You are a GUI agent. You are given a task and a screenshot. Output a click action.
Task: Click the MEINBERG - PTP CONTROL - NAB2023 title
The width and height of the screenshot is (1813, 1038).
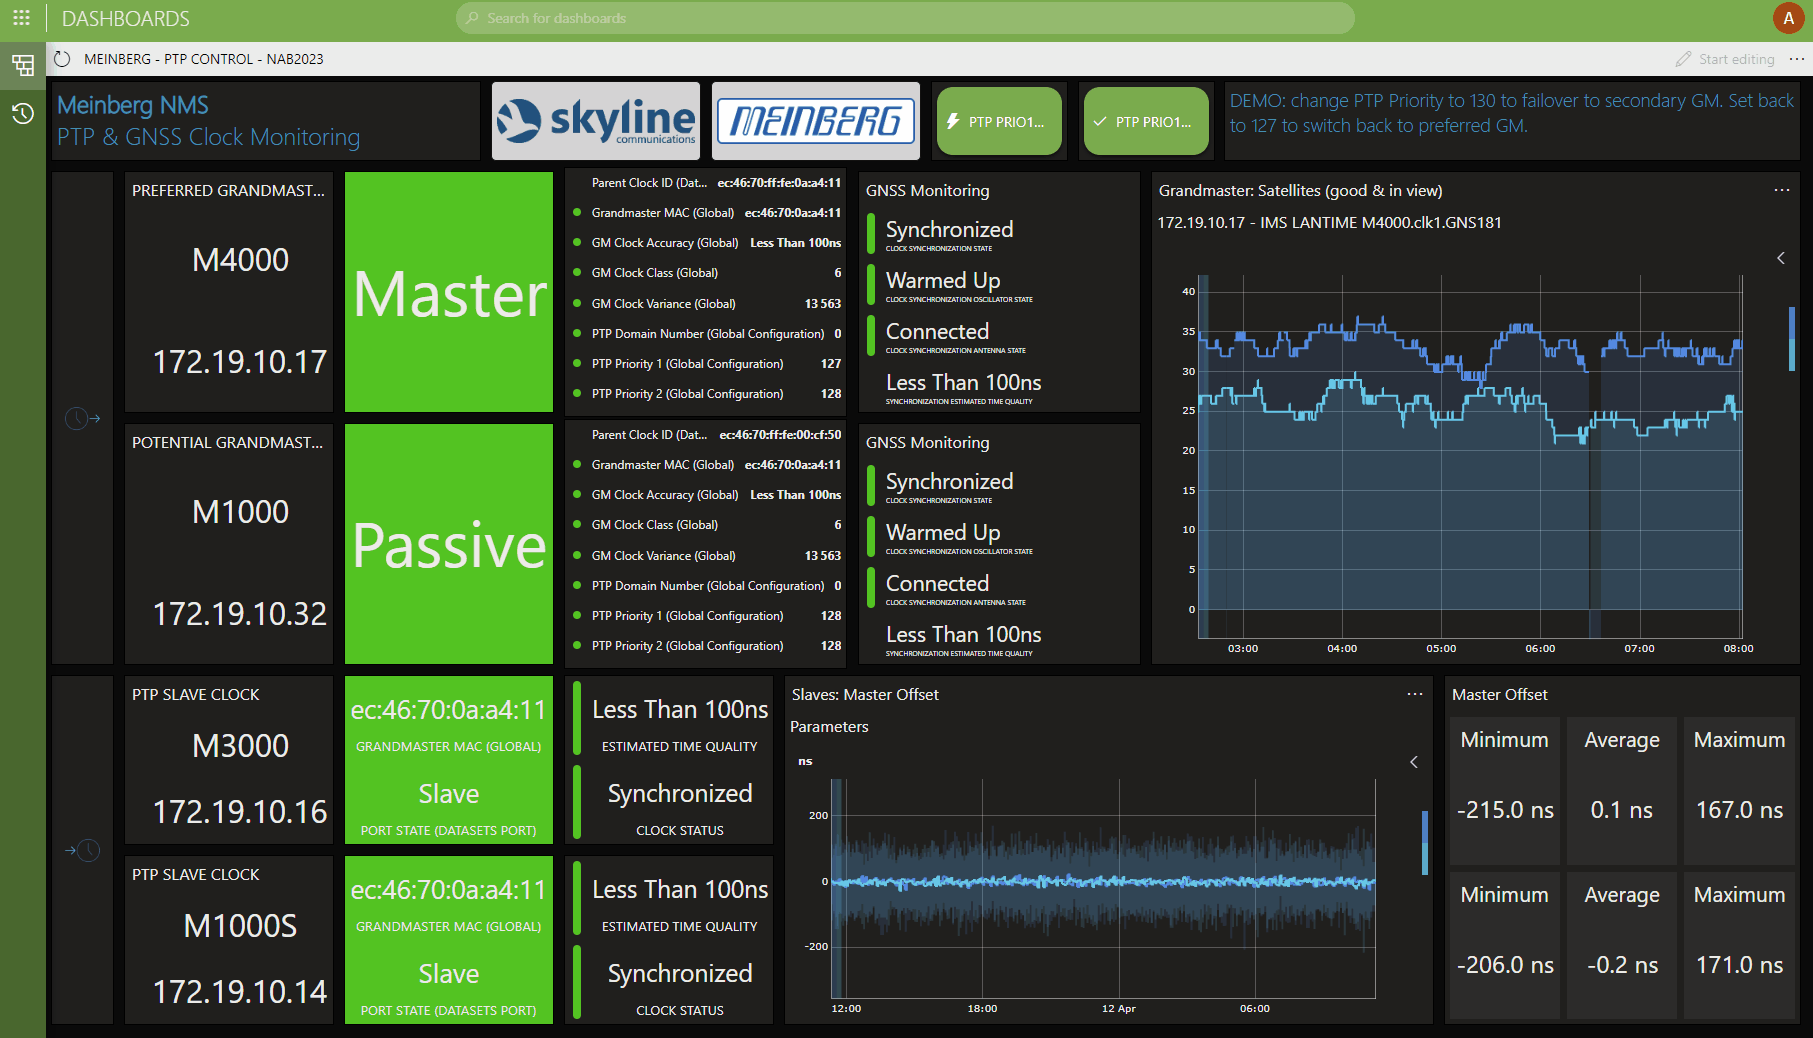click(204, 59)
